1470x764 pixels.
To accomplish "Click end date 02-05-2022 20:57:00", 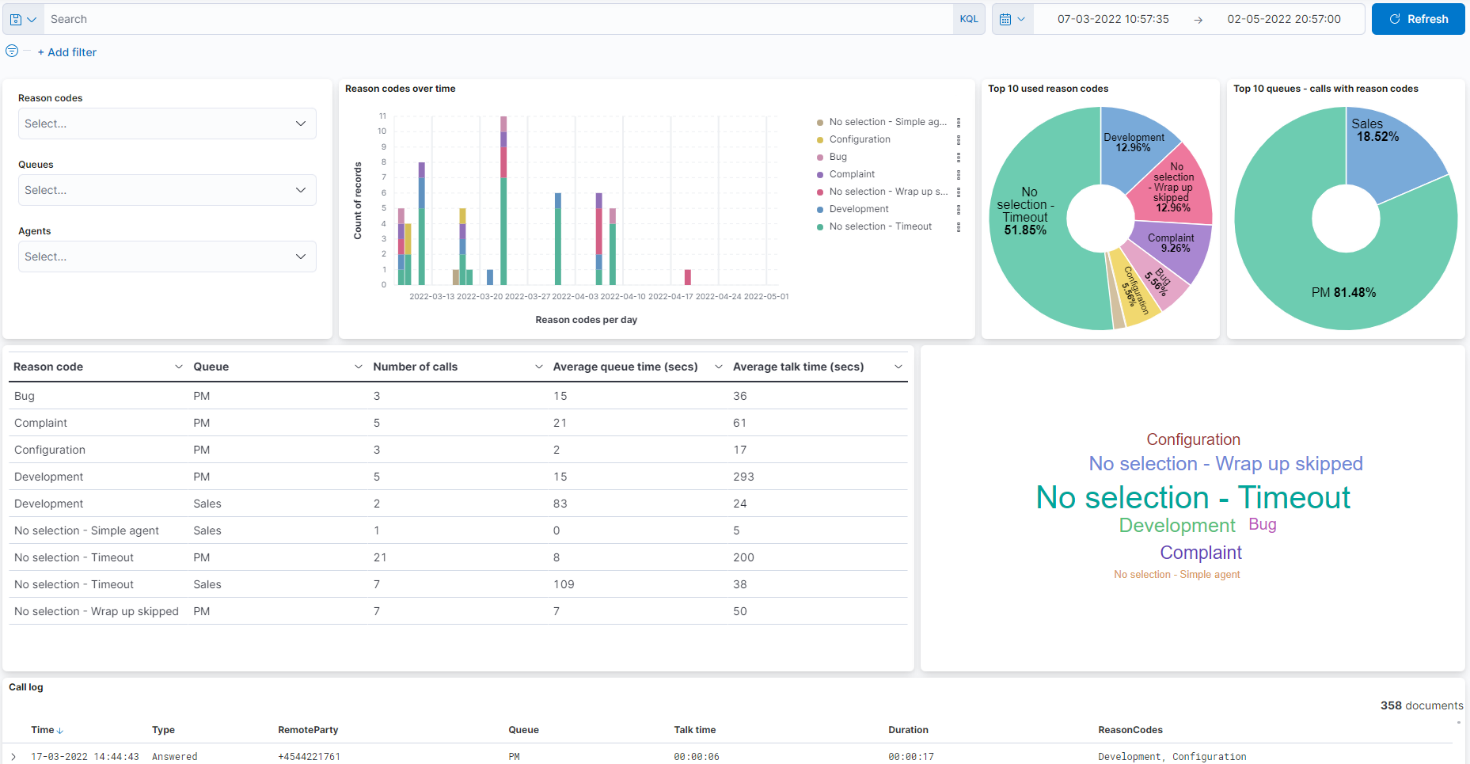I will 1284,19.
